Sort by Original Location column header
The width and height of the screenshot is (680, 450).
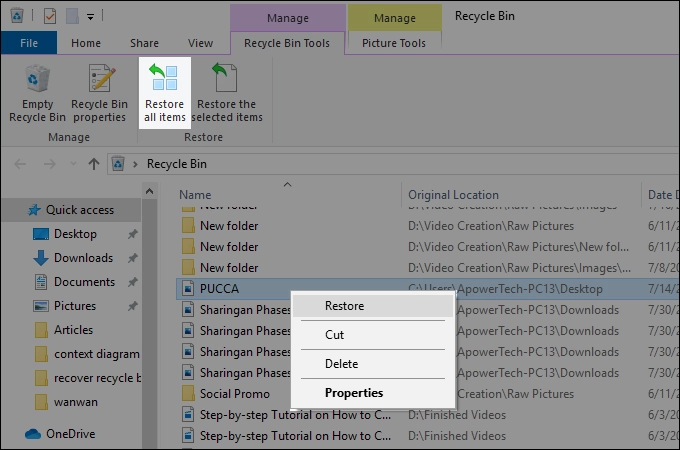pos(453,195)
